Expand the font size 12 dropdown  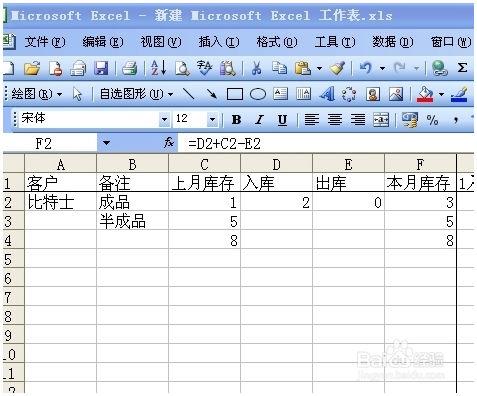point(212,119)
